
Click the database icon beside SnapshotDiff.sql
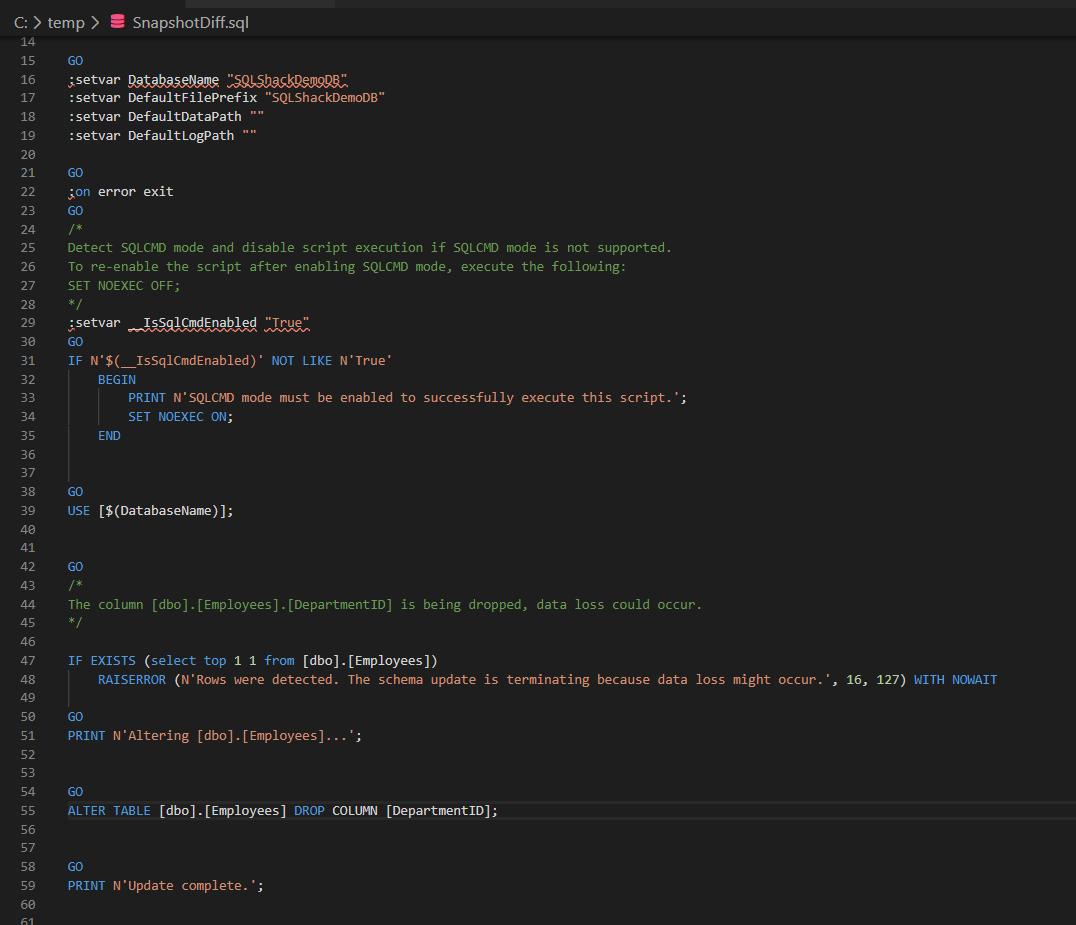click(x=117, y=22)
